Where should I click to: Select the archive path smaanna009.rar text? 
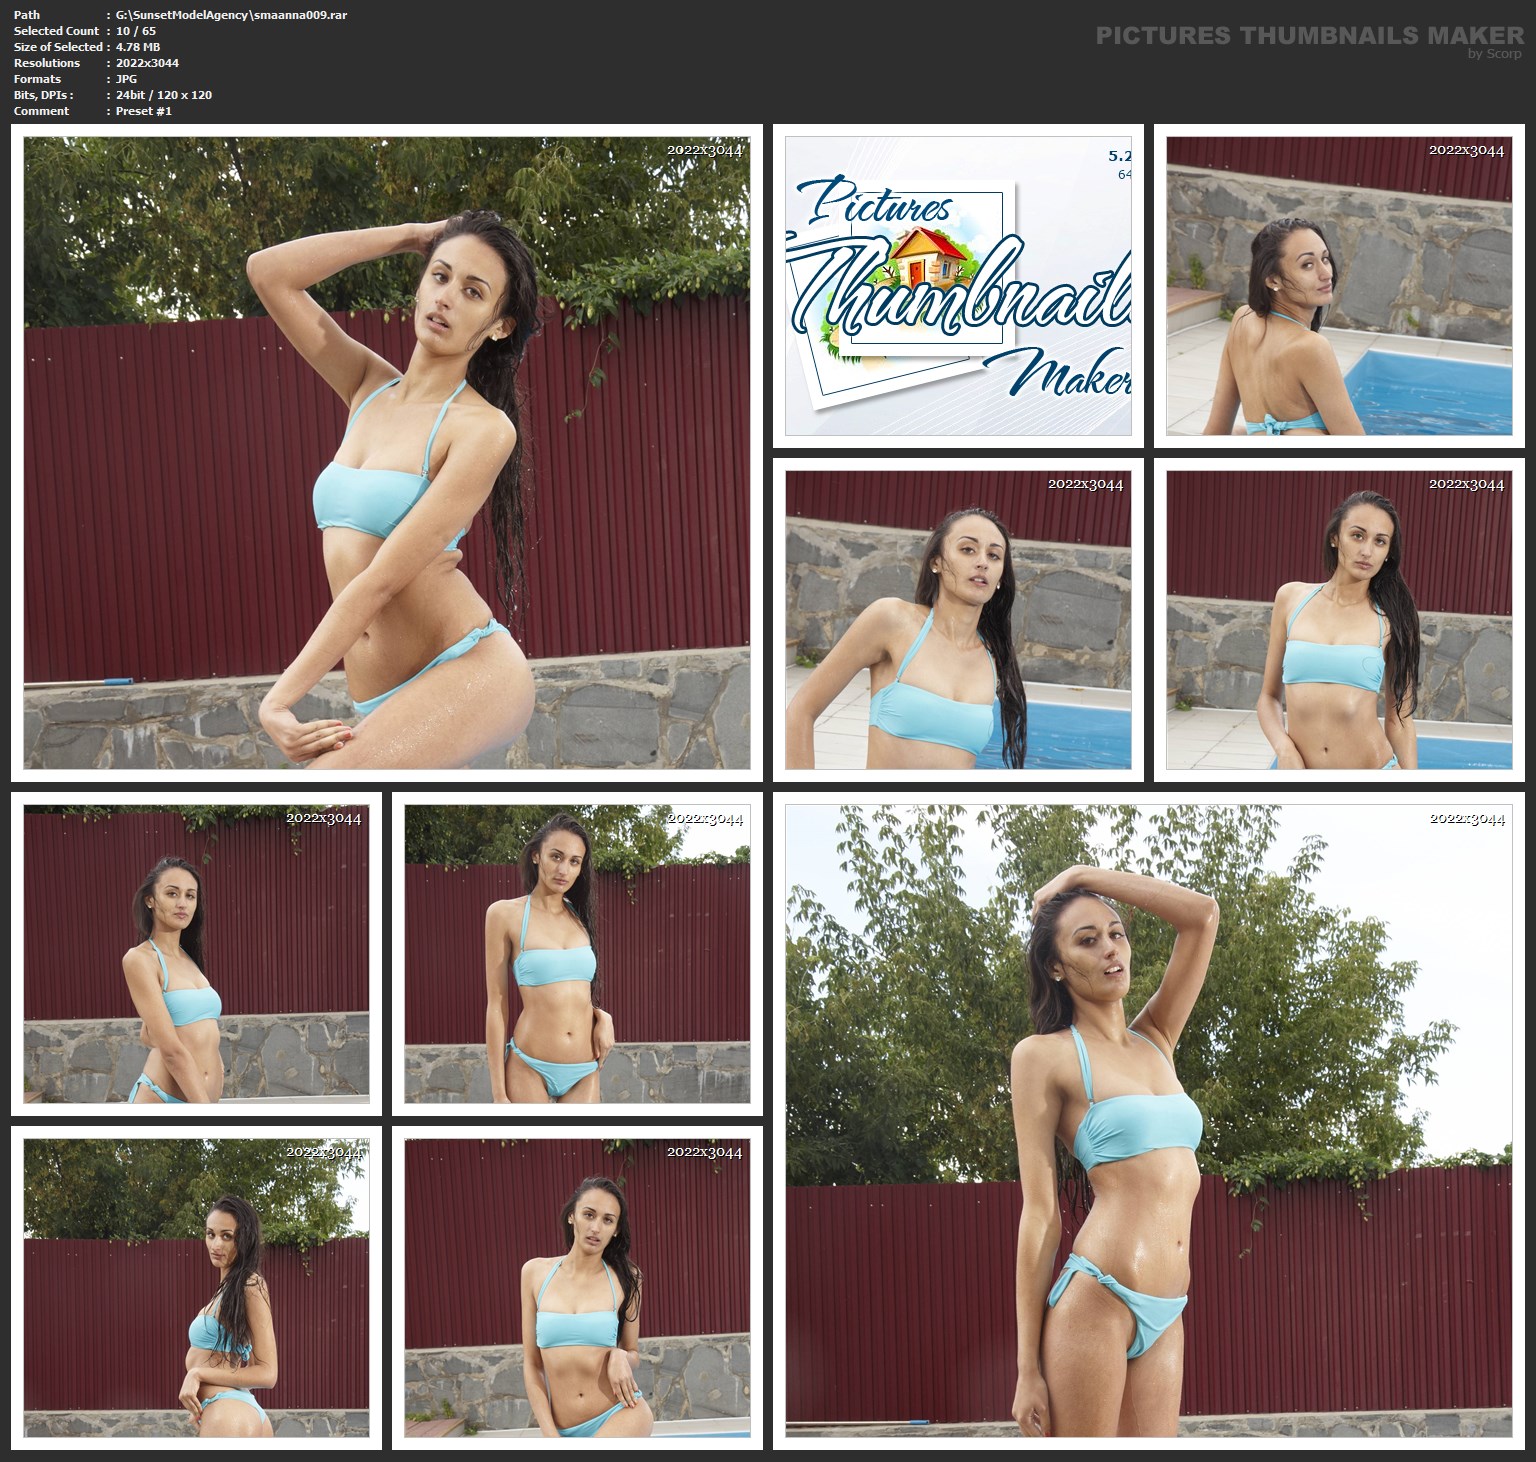click(x=231, y=15)
